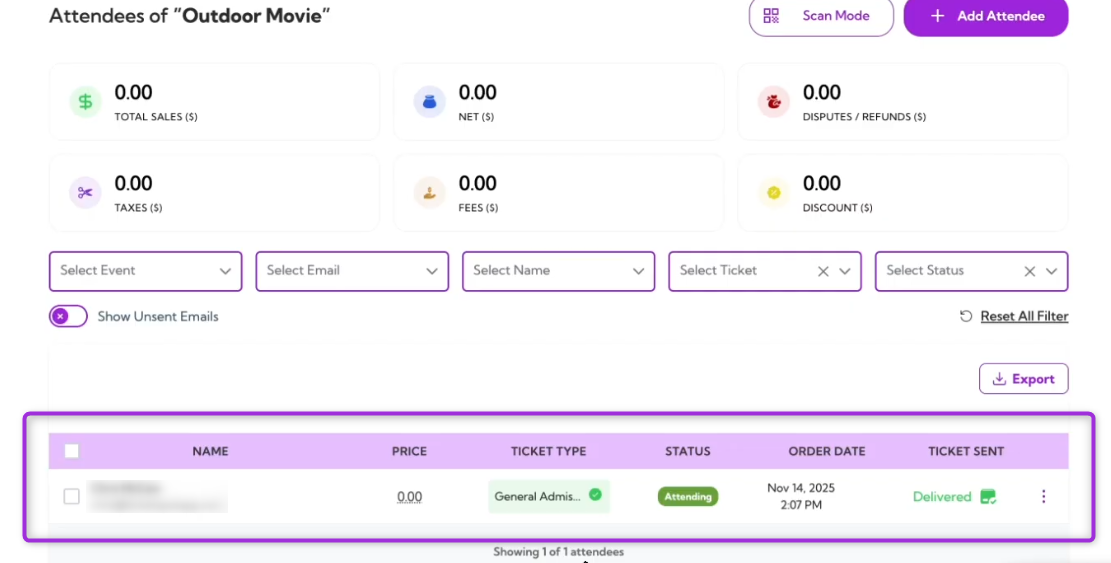
Task: Click the ORDER DATE column header
Action: click(827, 451)
